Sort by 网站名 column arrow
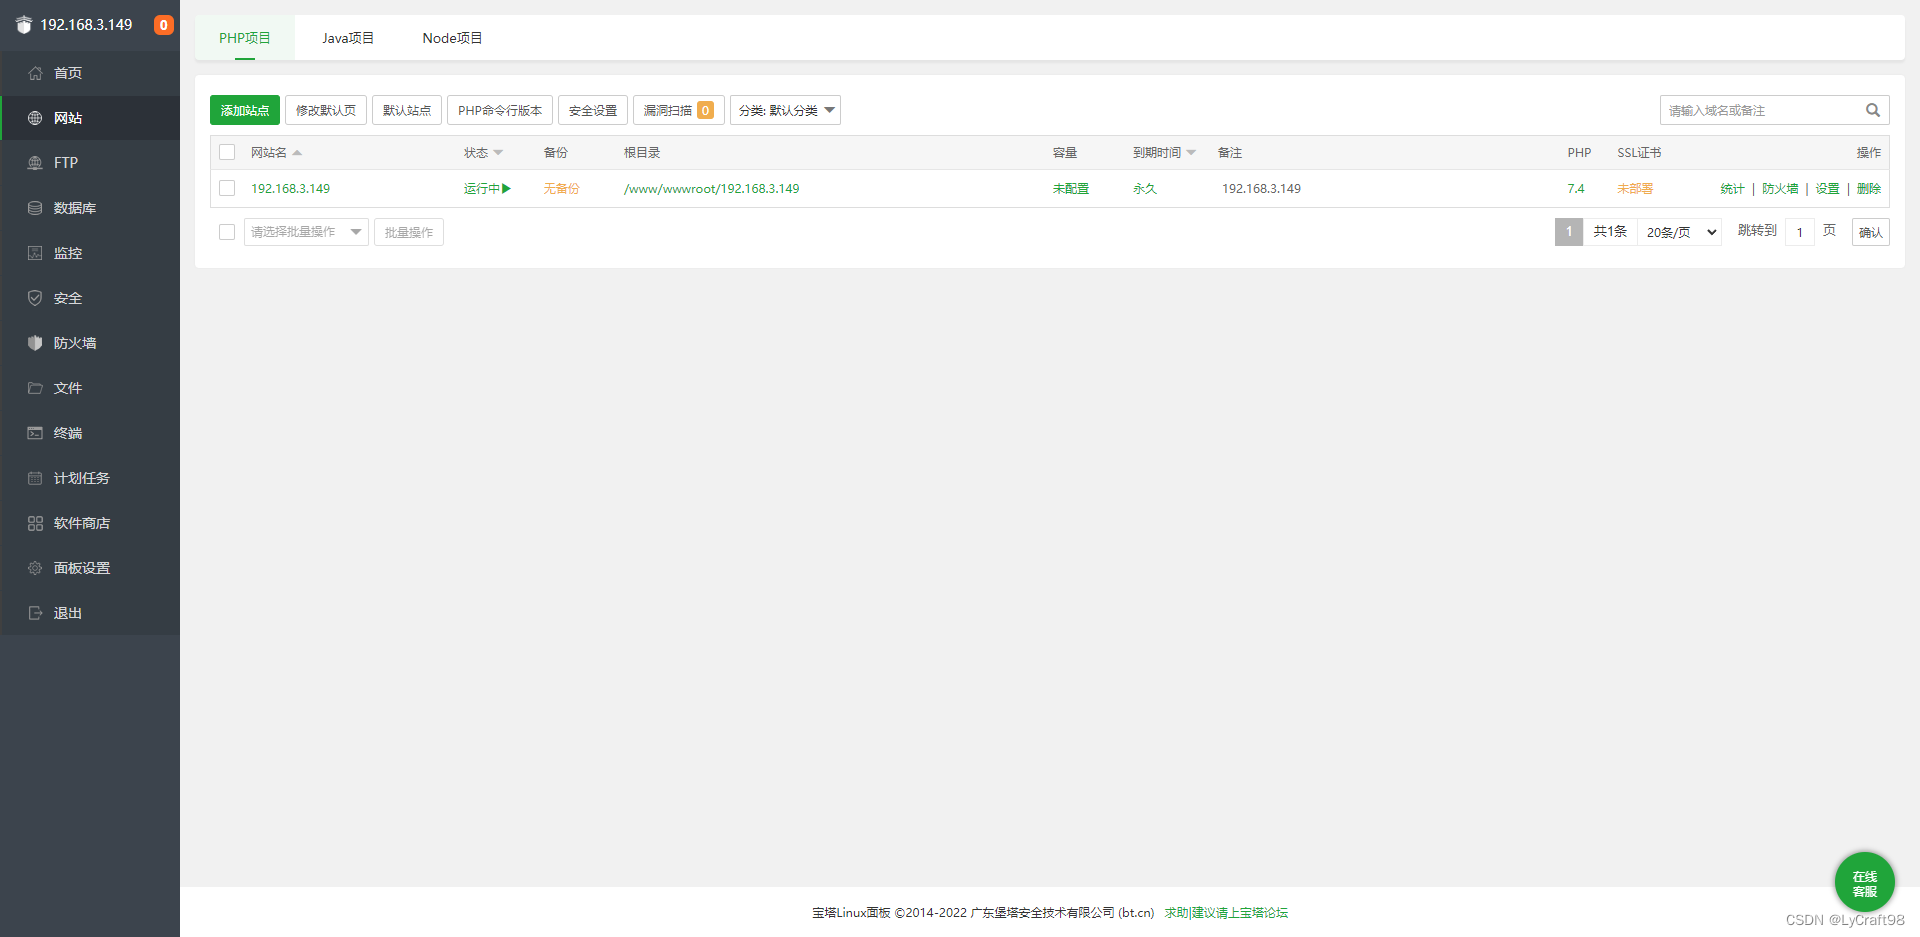 click(x=297, y=153)
